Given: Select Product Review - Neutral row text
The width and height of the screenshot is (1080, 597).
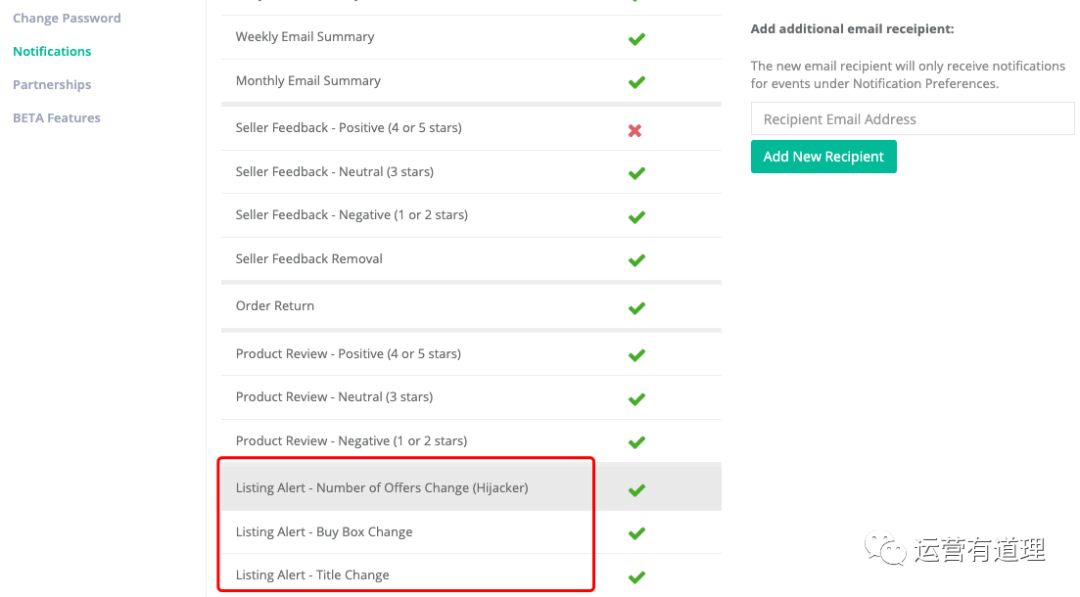Looking at the screenshot, I should (334, 397).
